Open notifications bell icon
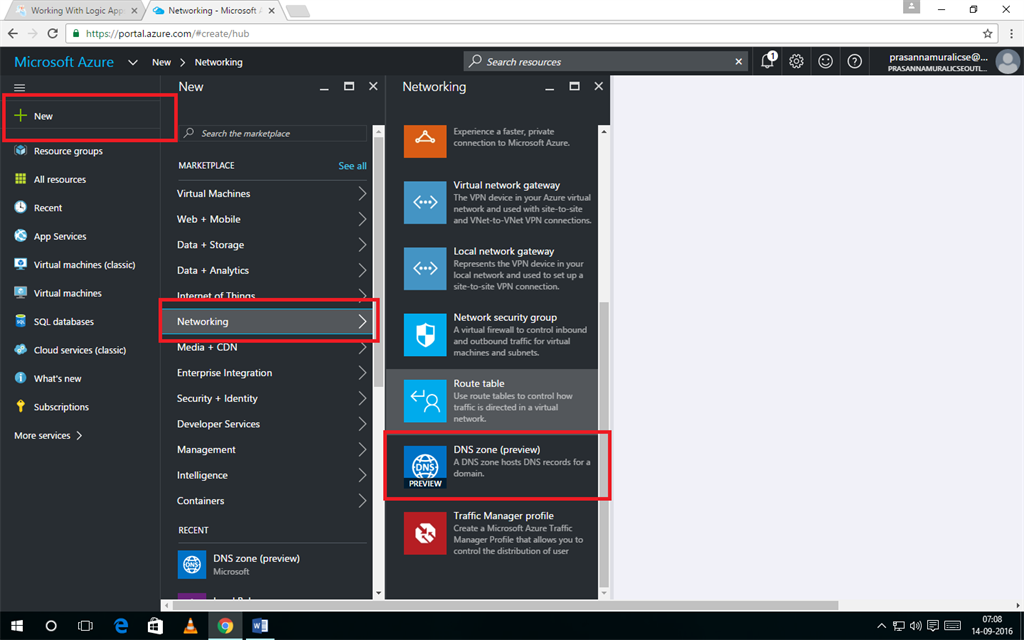1024x640 pixels. [x=767, y=61]
